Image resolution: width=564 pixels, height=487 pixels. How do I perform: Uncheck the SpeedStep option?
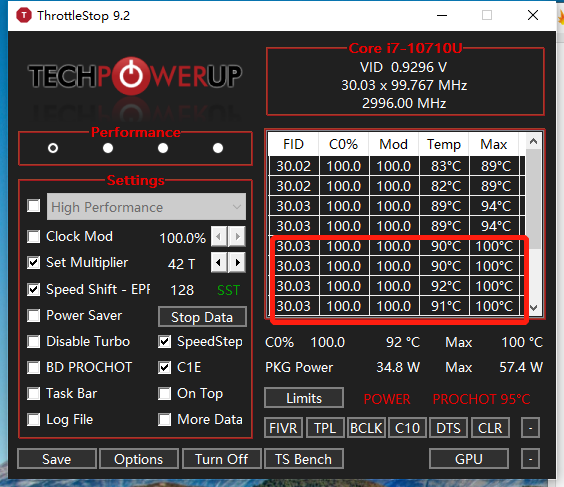pos(165,341)
